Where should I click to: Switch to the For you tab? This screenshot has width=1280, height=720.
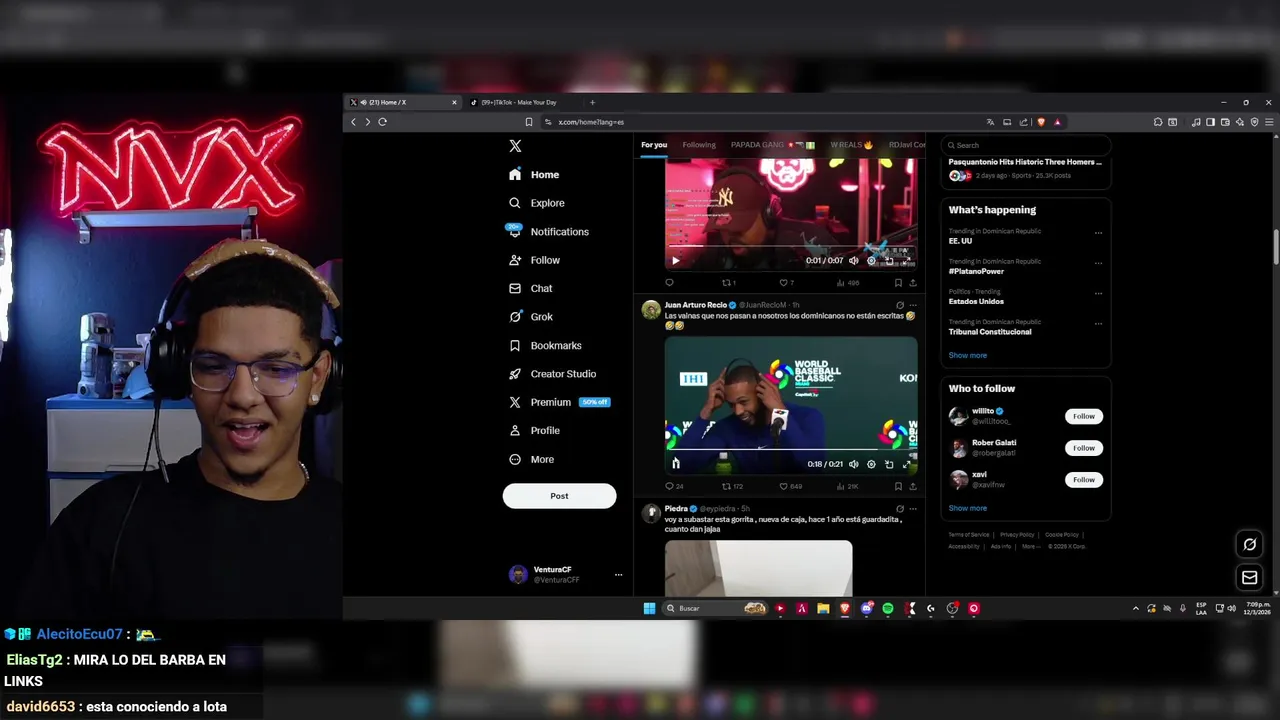point(654,145)
